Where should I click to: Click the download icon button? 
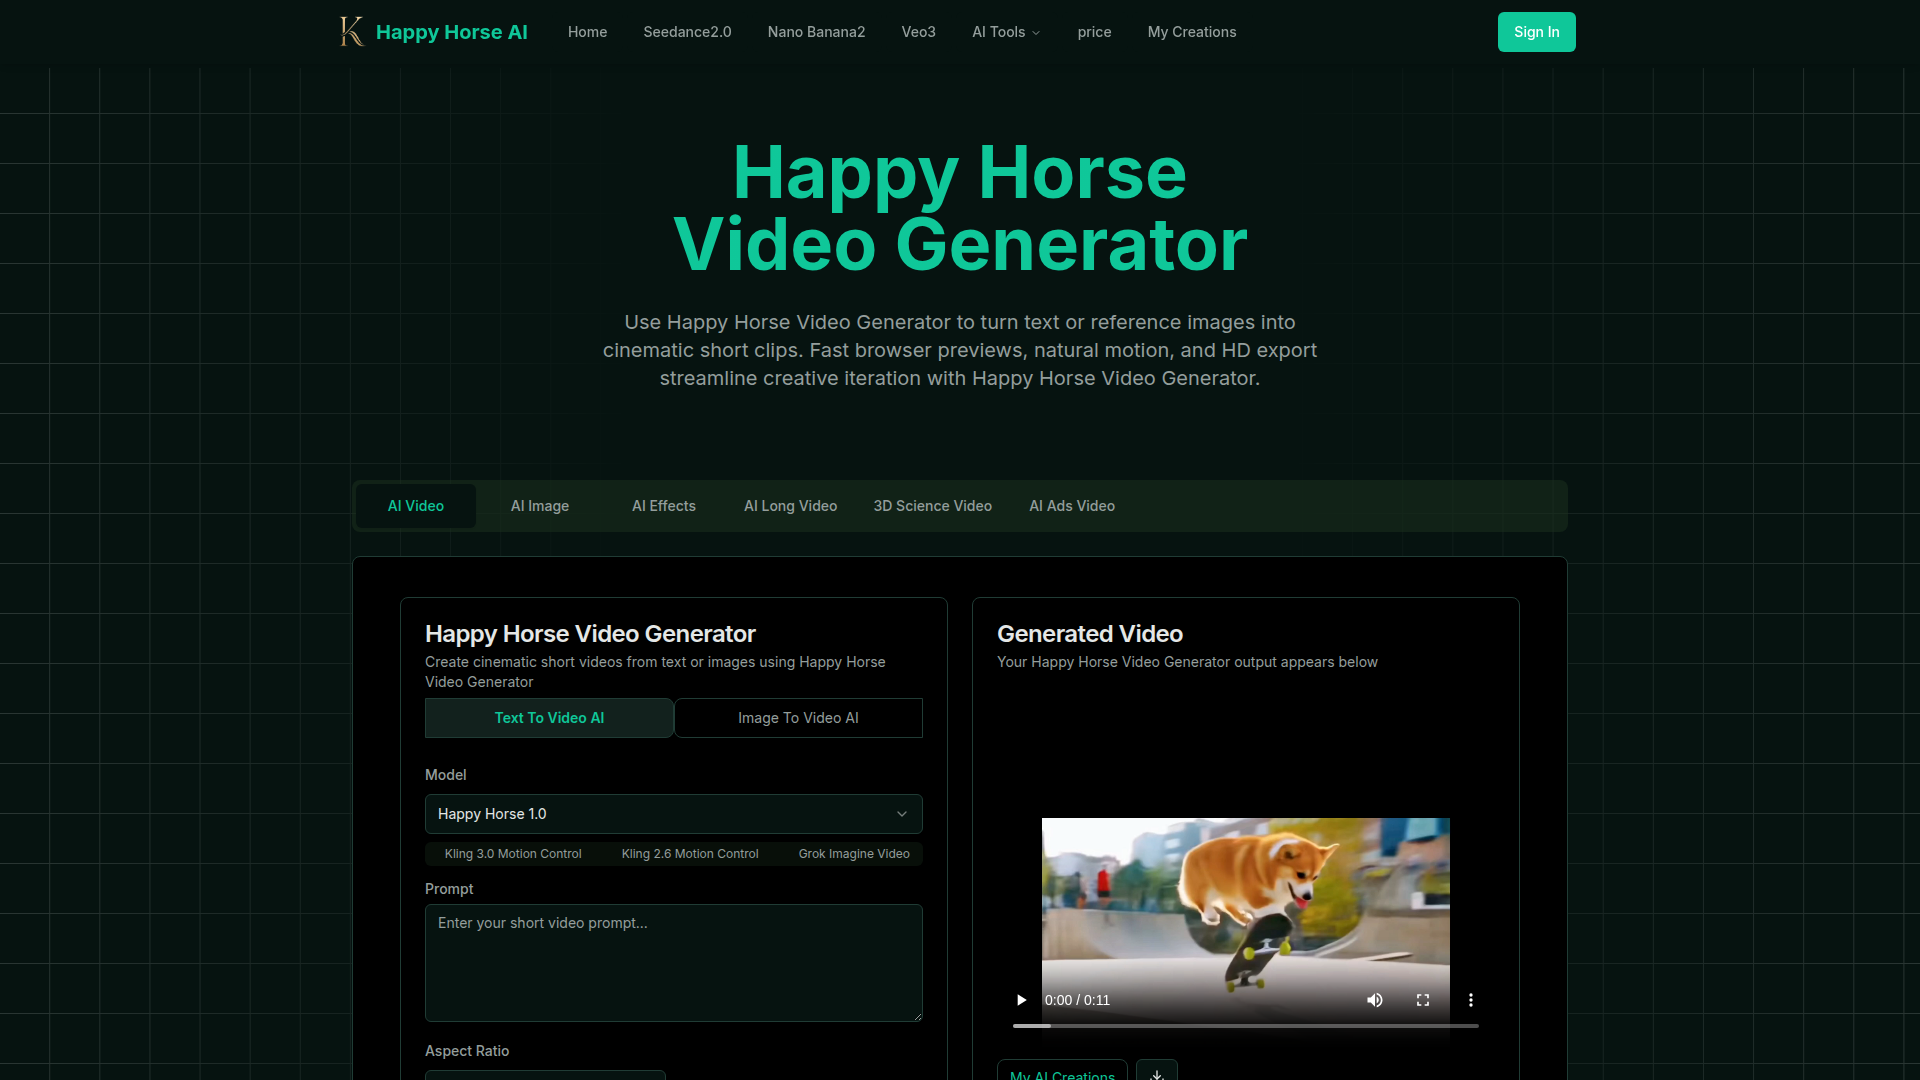(x=1157, y=1073)
